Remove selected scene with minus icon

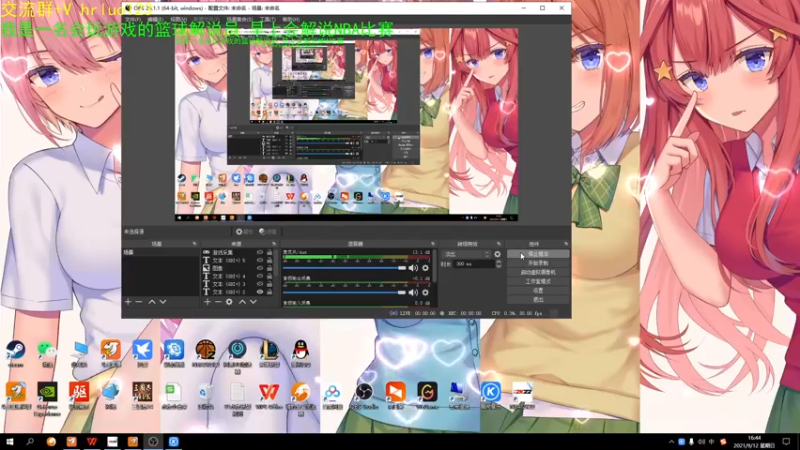coord(139,302)
